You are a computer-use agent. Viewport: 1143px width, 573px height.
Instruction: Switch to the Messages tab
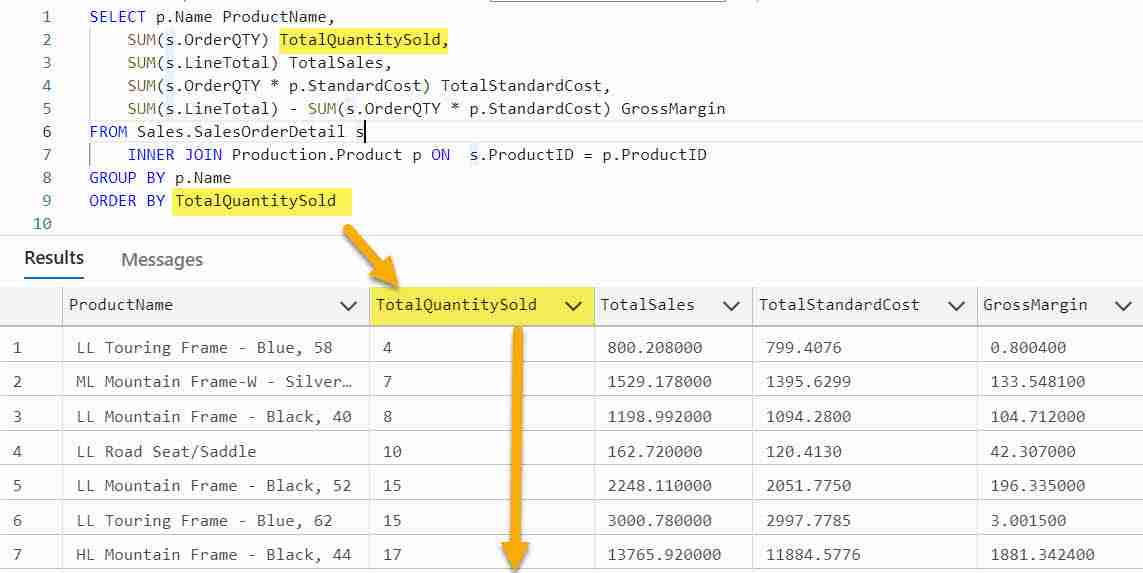(x=162, y=260)
